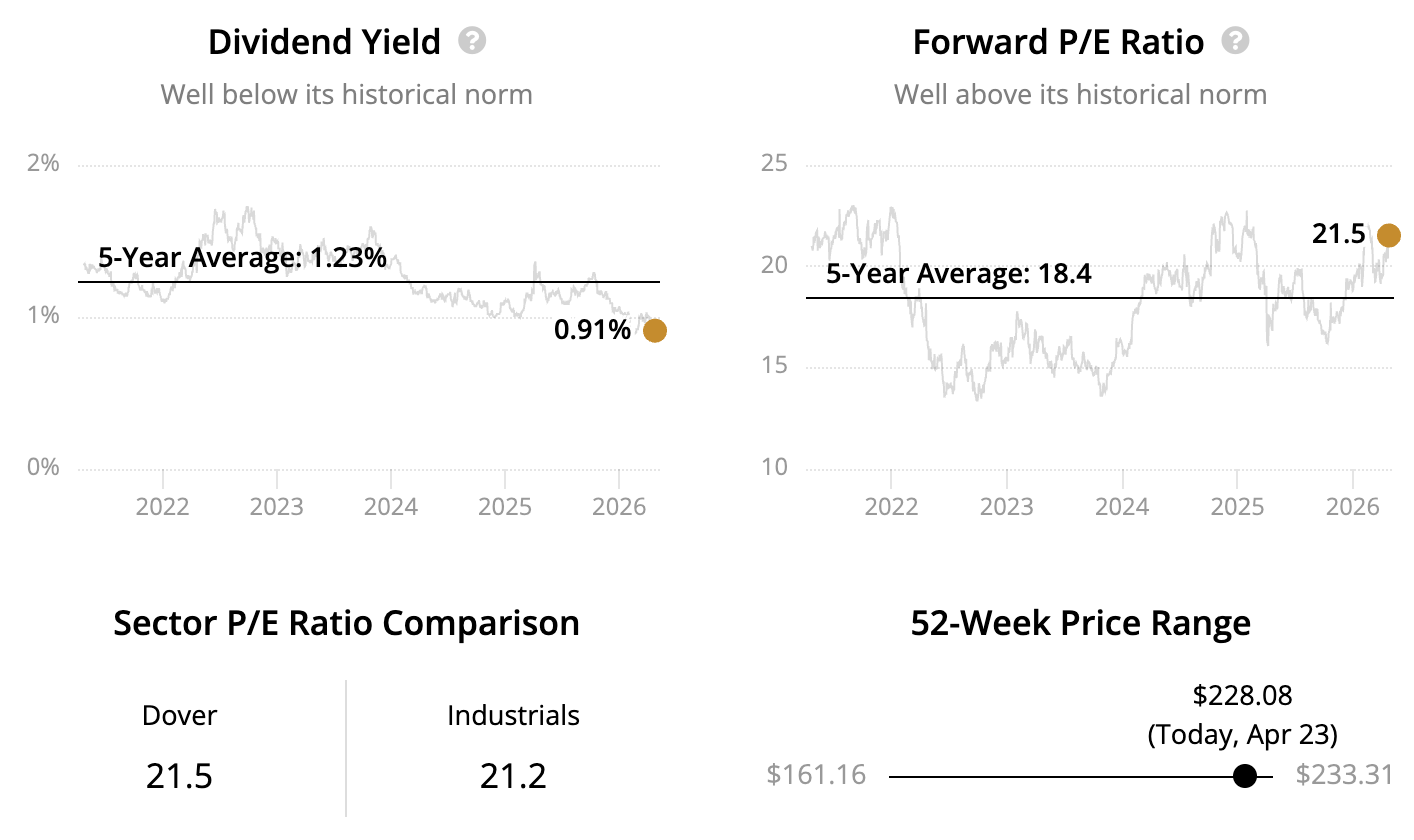Select the gold dot on the Forward P/E chart
1414x840 pixels.
[1388, 235]
